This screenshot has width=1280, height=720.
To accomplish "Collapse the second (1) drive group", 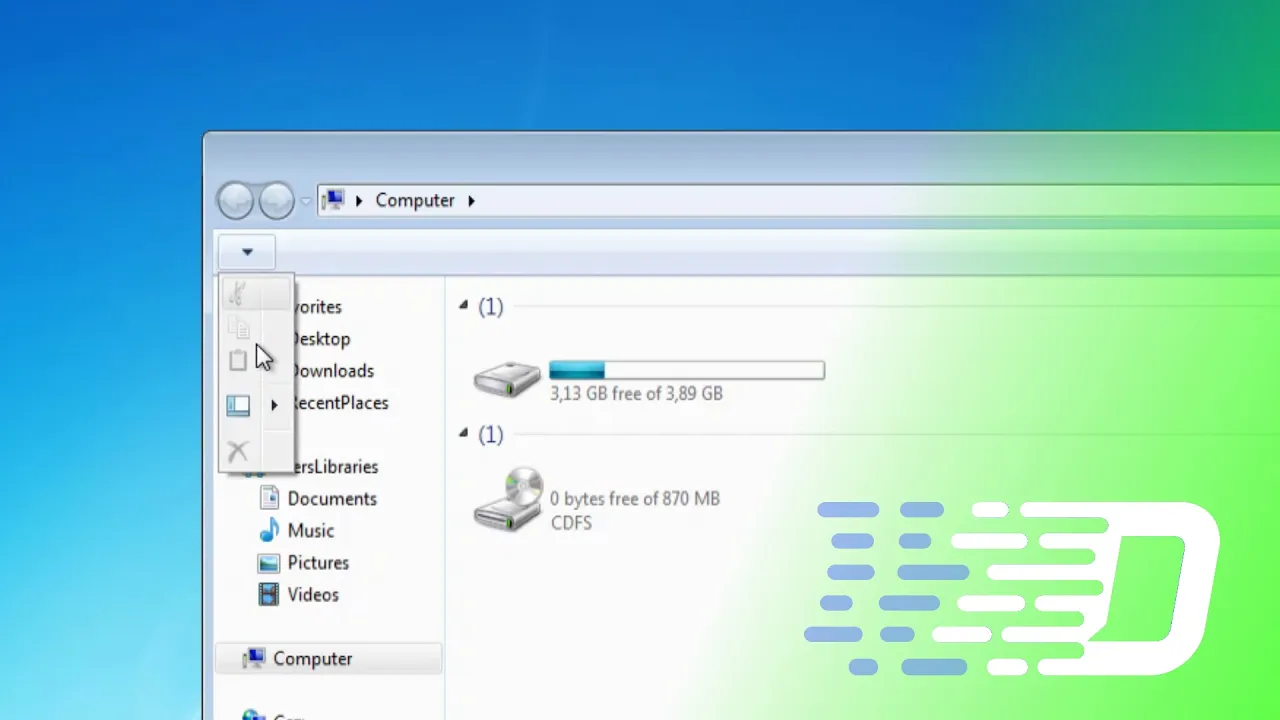I will [463, 432].
